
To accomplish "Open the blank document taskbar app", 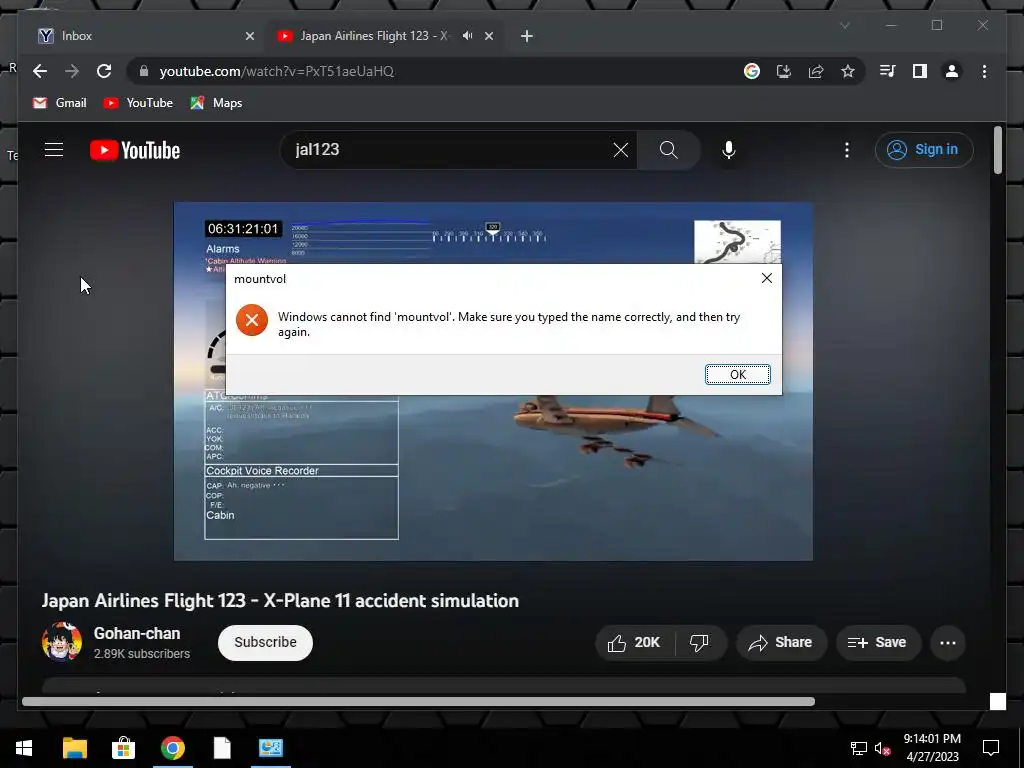I will coord(222,748).
